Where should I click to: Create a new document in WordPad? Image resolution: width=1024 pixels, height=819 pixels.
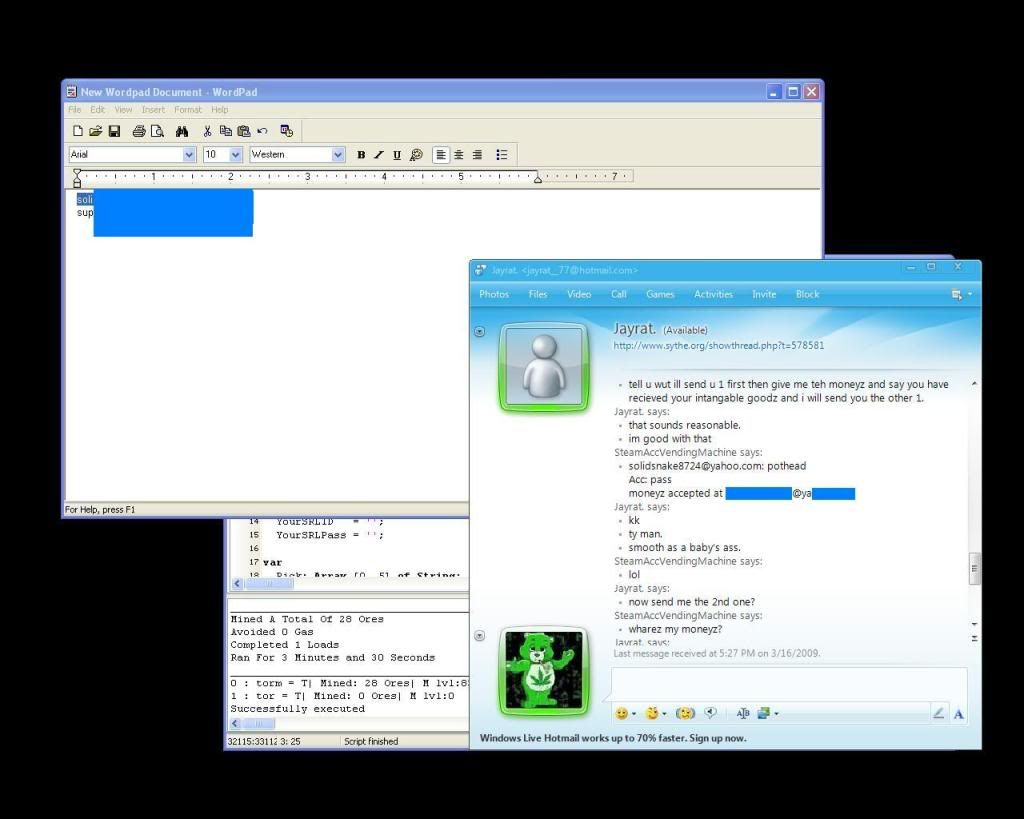click(78, 131)
